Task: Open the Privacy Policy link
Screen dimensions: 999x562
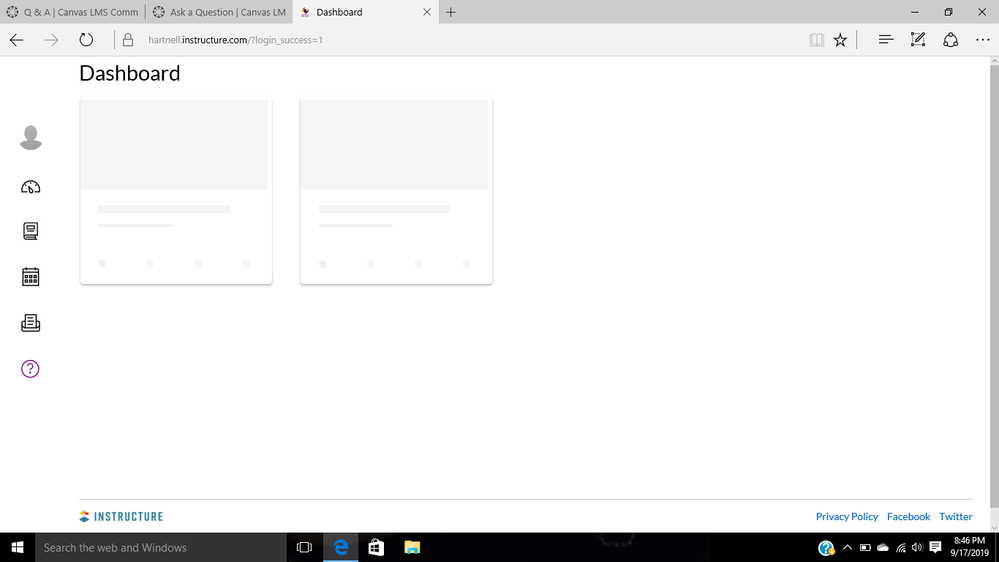Action: tap(846, 517)
